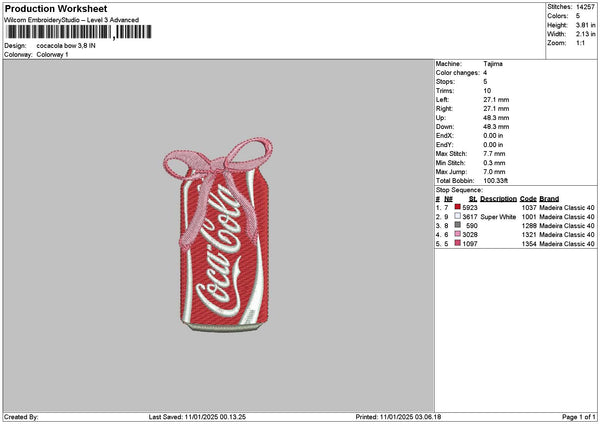Image resolution: width=600 pixels, height=424 pixels.
Task: Click the 'Printed: 11/01/2025 03.06.18' footer text
Action: 398,417
